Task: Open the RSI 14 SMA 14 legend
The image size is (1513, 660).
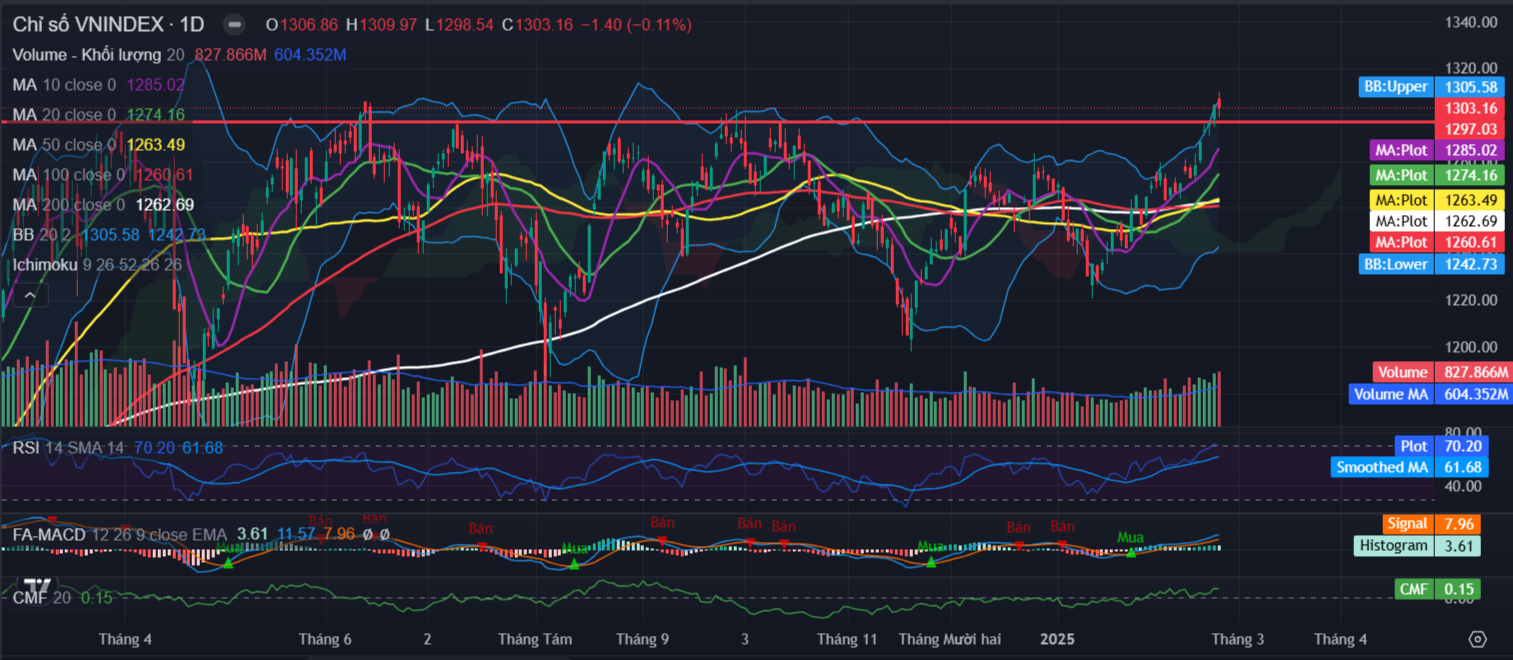Action: pos(68,447)
